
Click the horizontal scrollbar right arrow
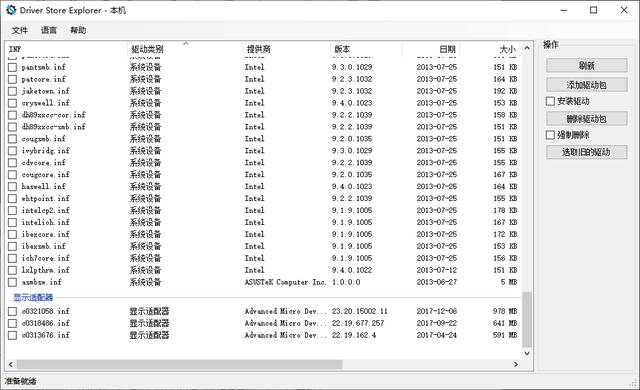[x=516, y=364]
